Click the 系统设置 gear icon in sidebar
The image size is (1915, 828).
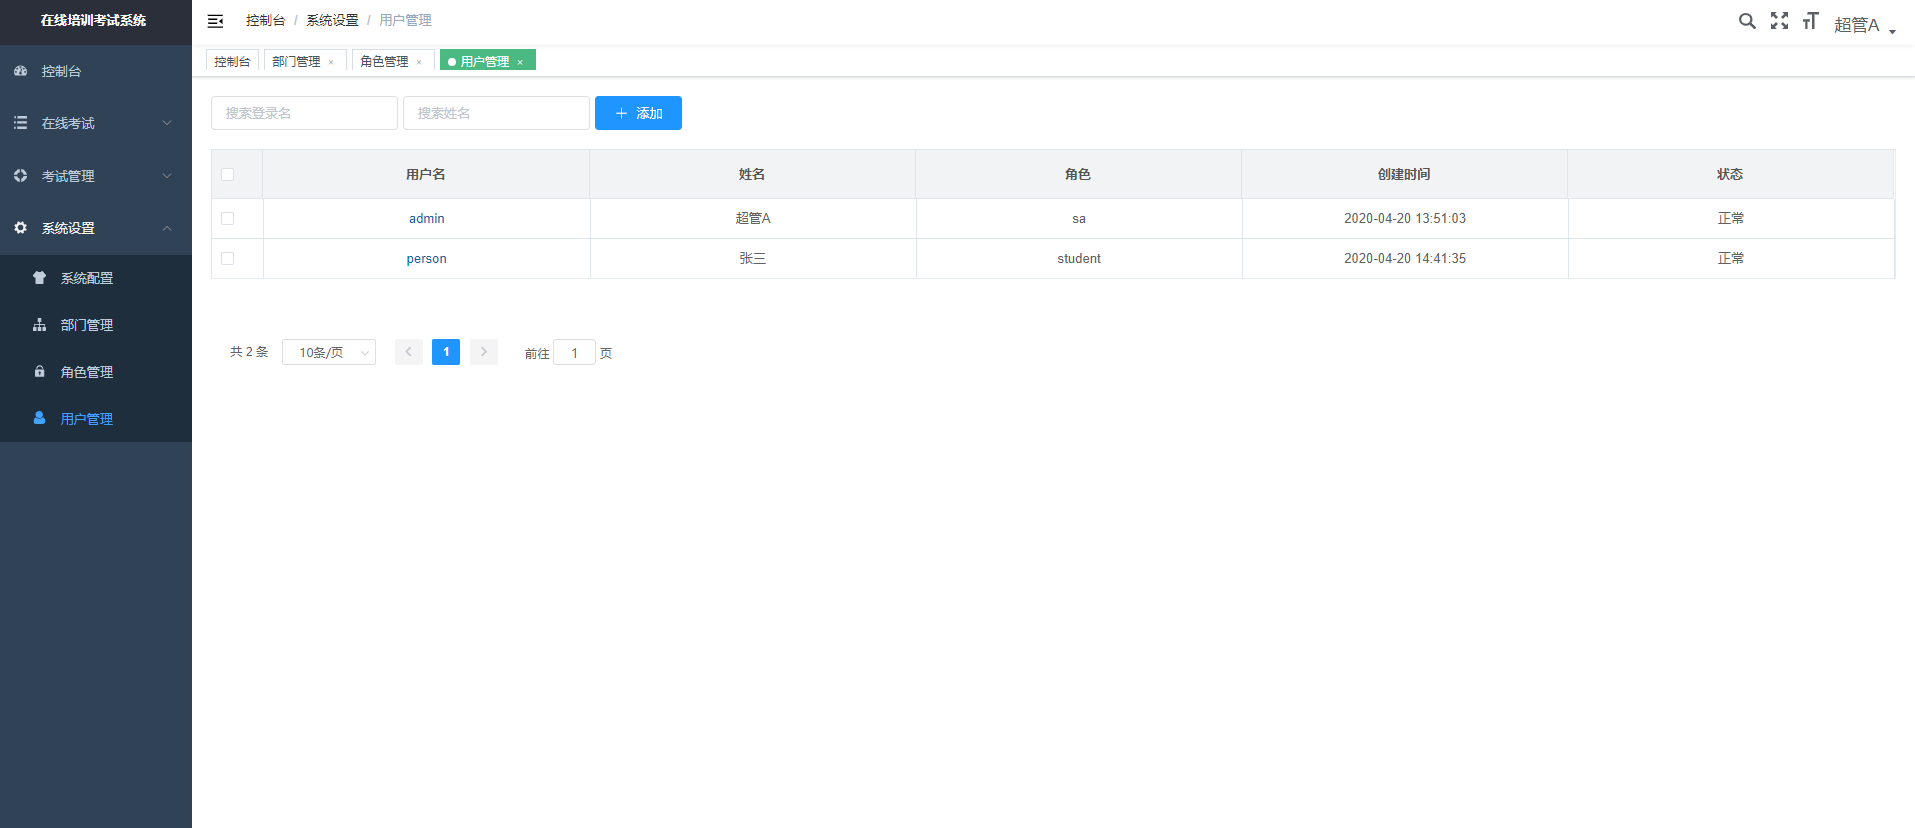click(x=21, y=228)
